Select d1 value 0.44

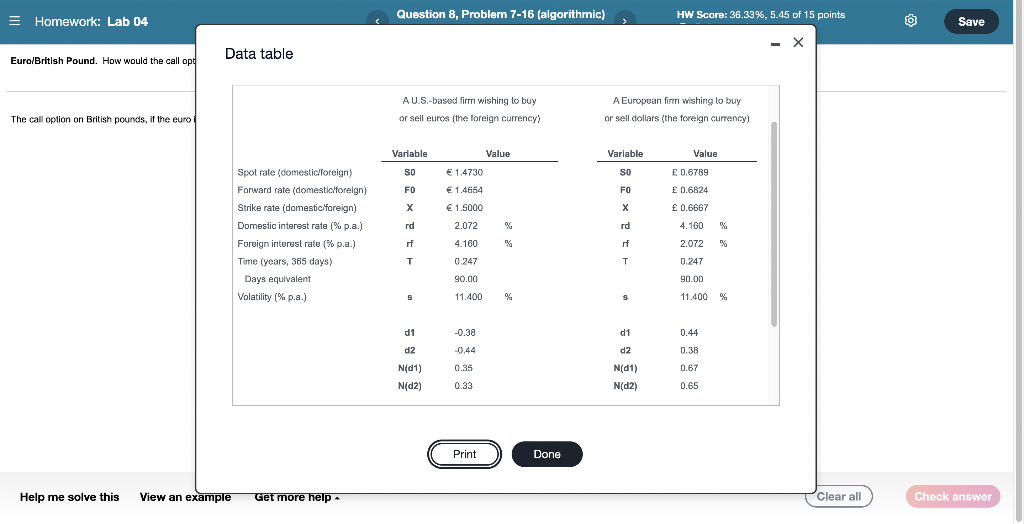(x=689, y=333)
